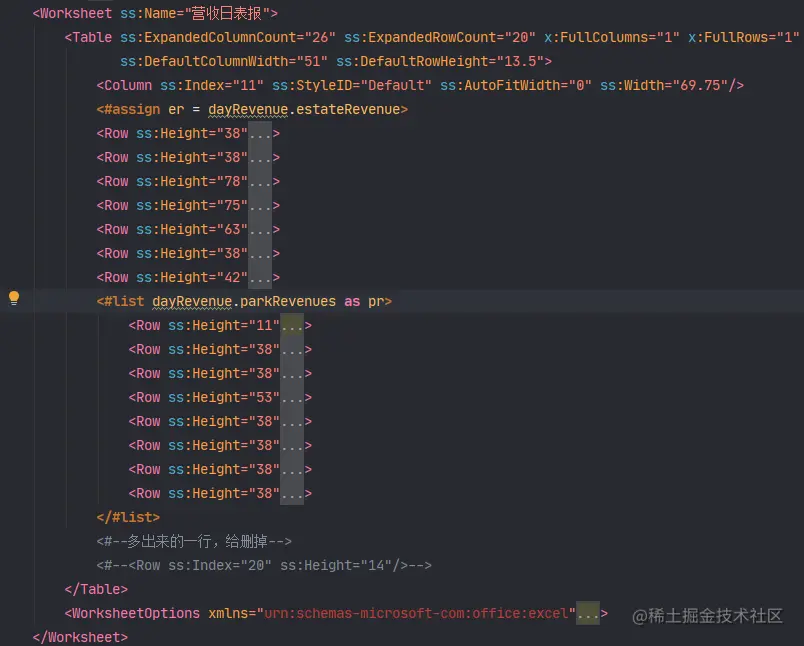Viewport: 804px width, 646px height.
Task: Expand the folded Row with Height="11"
Action: click(292, 326)
